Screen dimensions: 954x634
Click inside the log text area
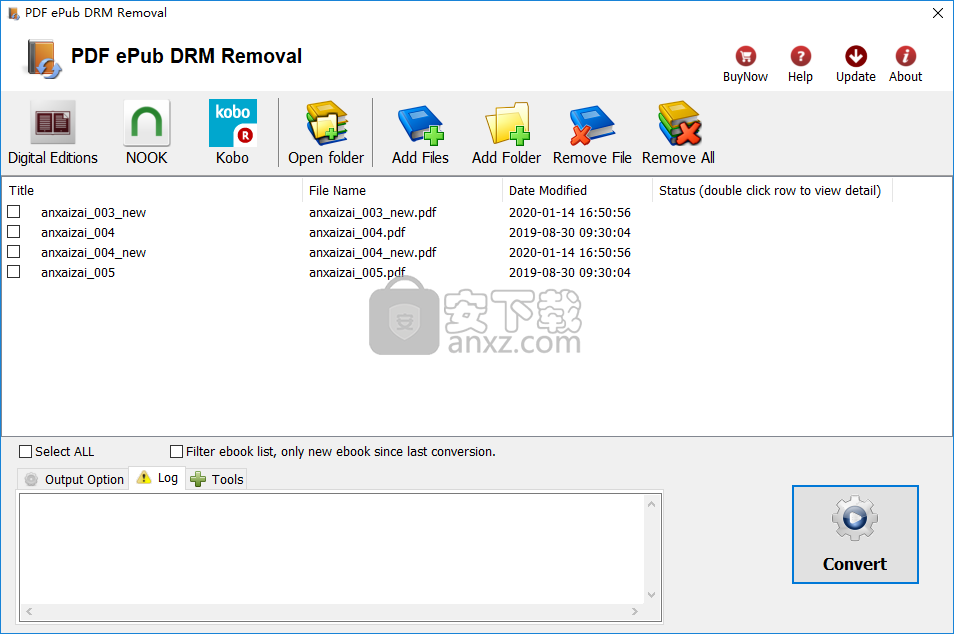point(332,549)
